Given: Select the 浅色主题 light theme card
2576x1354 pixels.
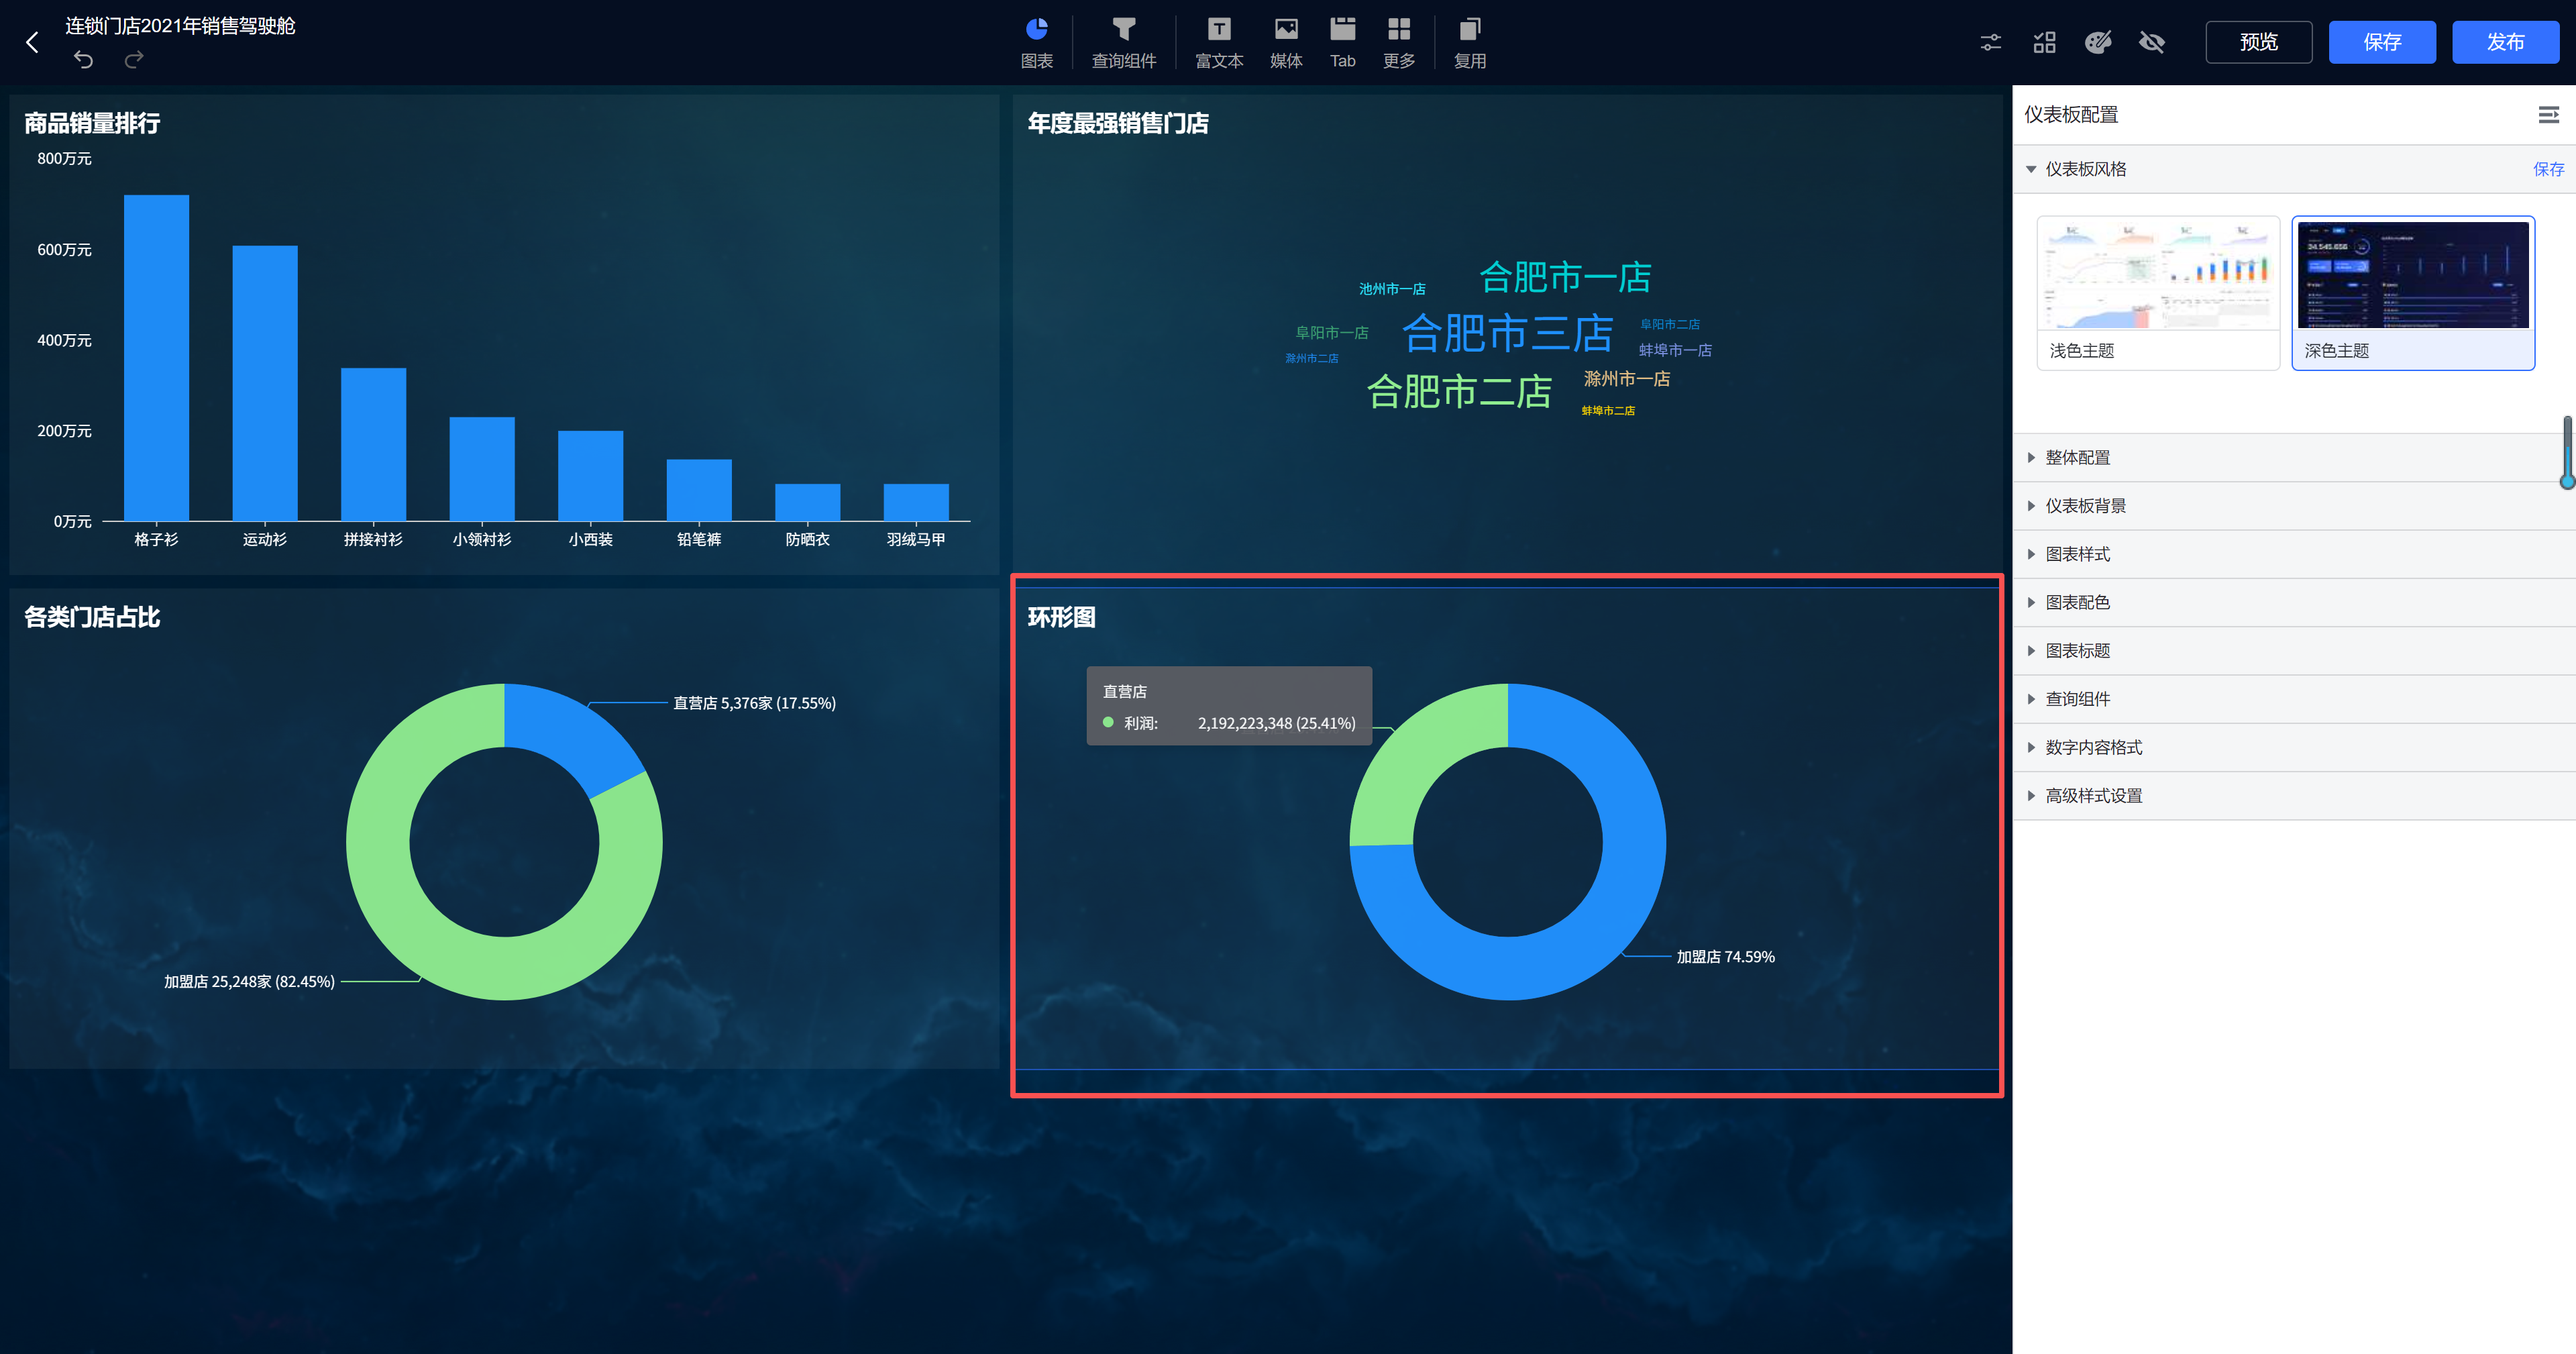Looking at the screenshot, I should pos(2157,292).
